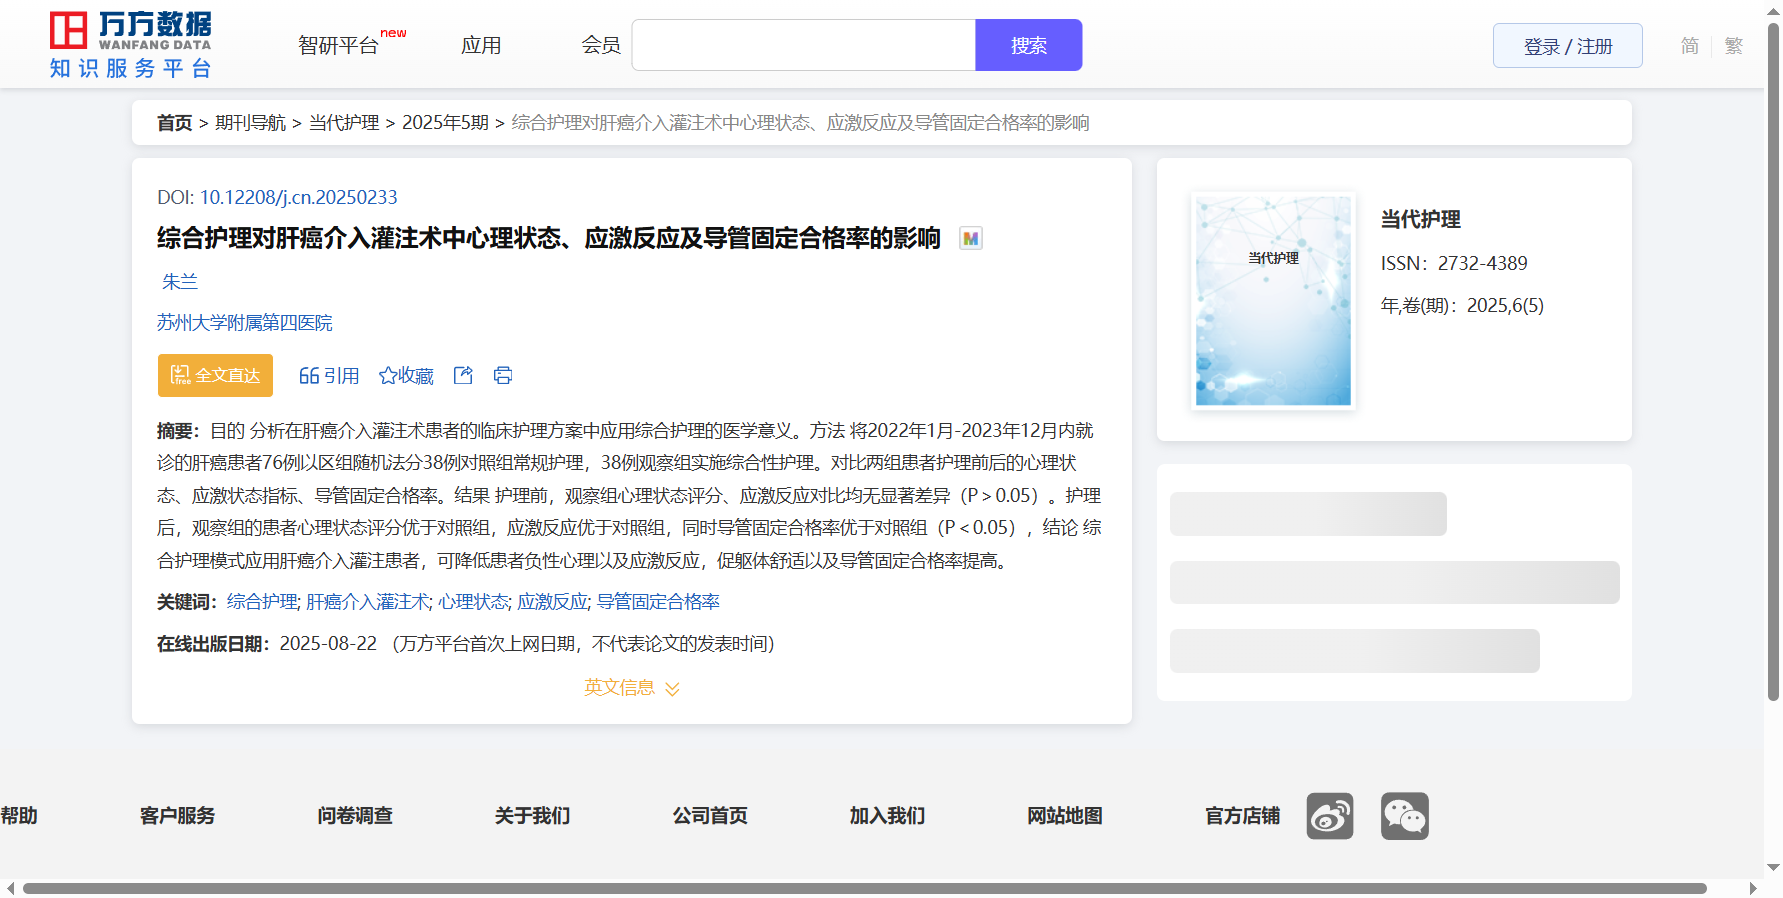Open the 应用 menu item
The image size is (1783, 898).
pos(481,45)
